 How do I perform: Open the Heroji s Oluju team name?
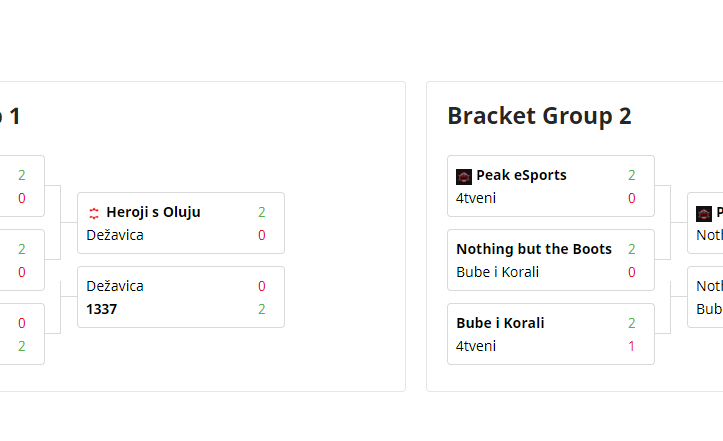(153, 212)
